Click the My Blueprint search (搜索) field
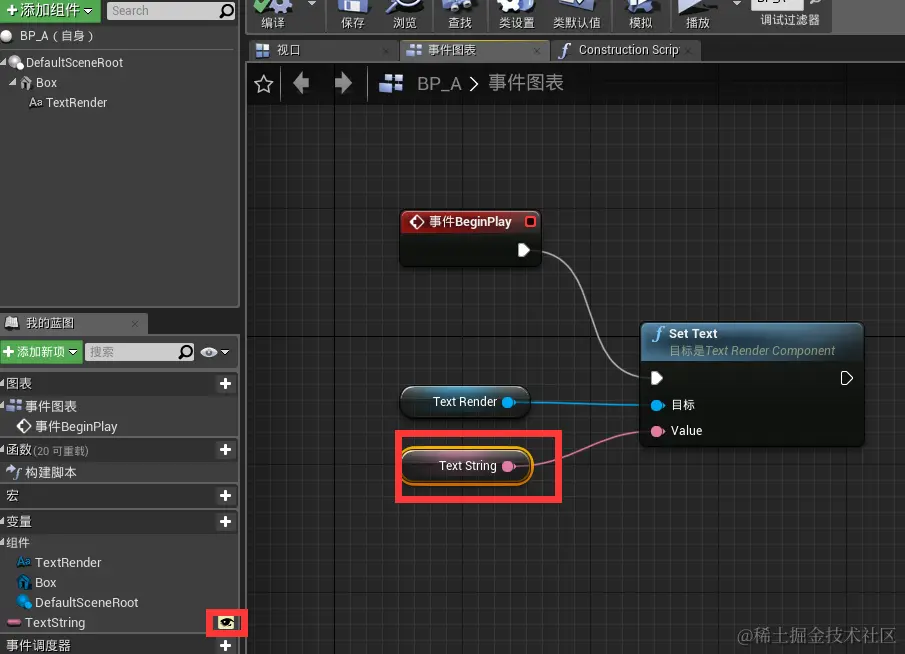Viewport: 905px width, 654px height. click(140, 352)
